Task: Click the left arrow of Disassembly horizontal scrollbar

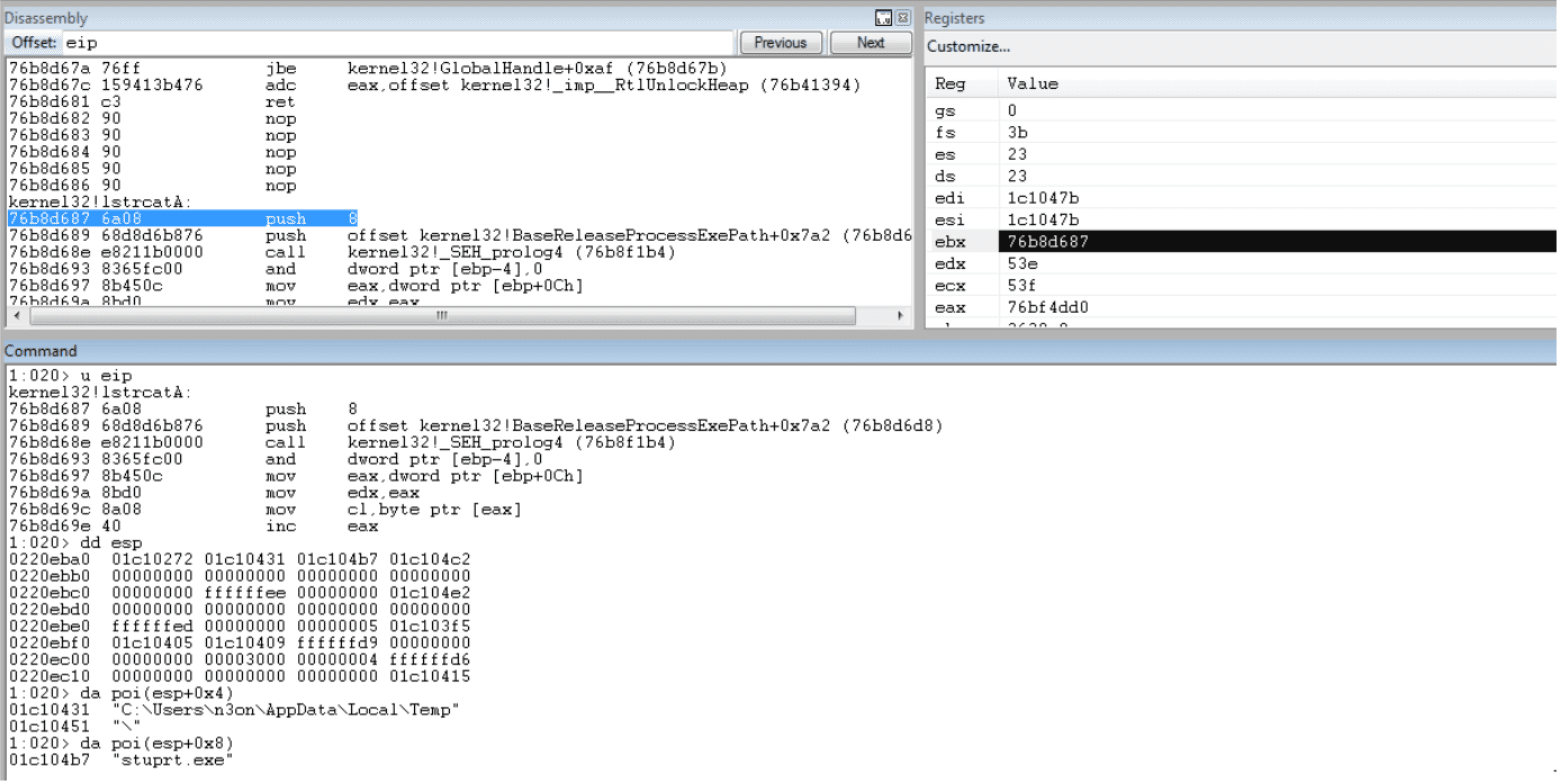Action: (18, 316)
